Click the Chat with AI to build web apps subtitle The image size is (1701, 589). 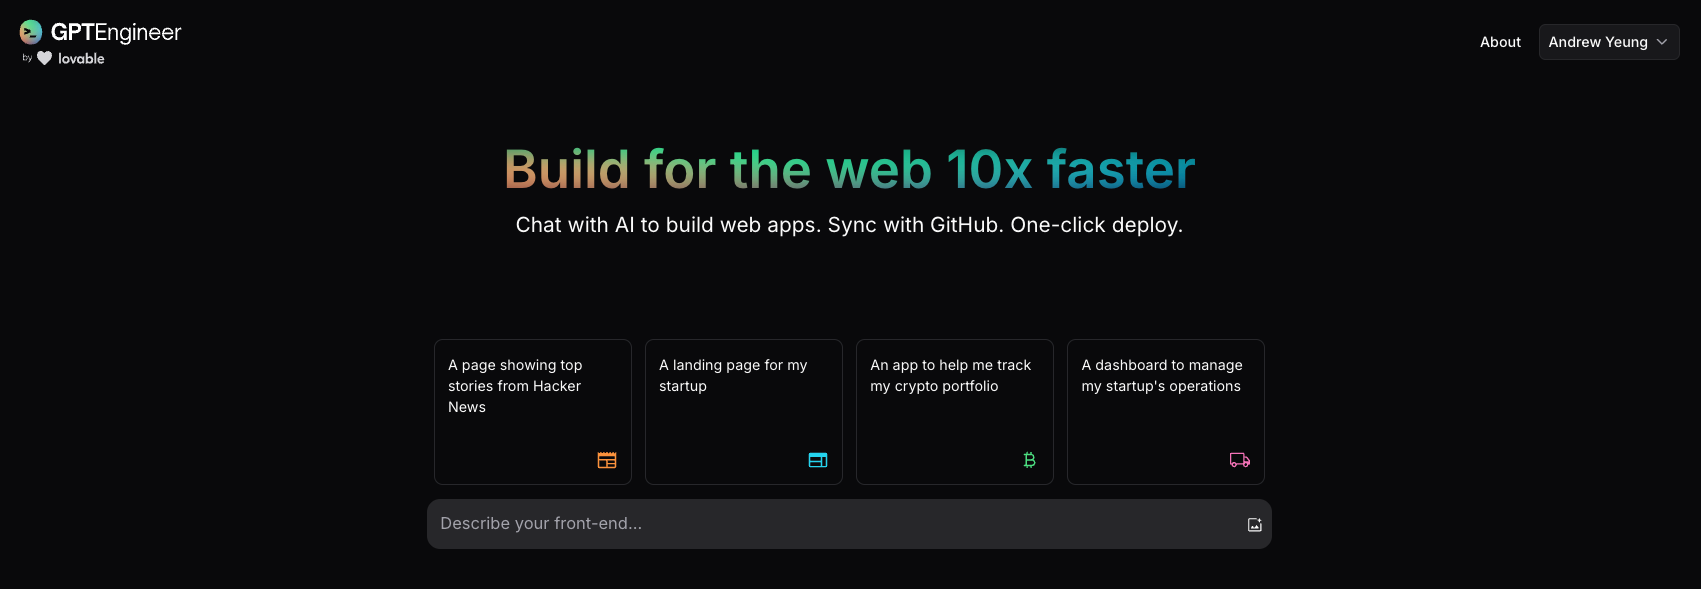(x=849, y=225)
